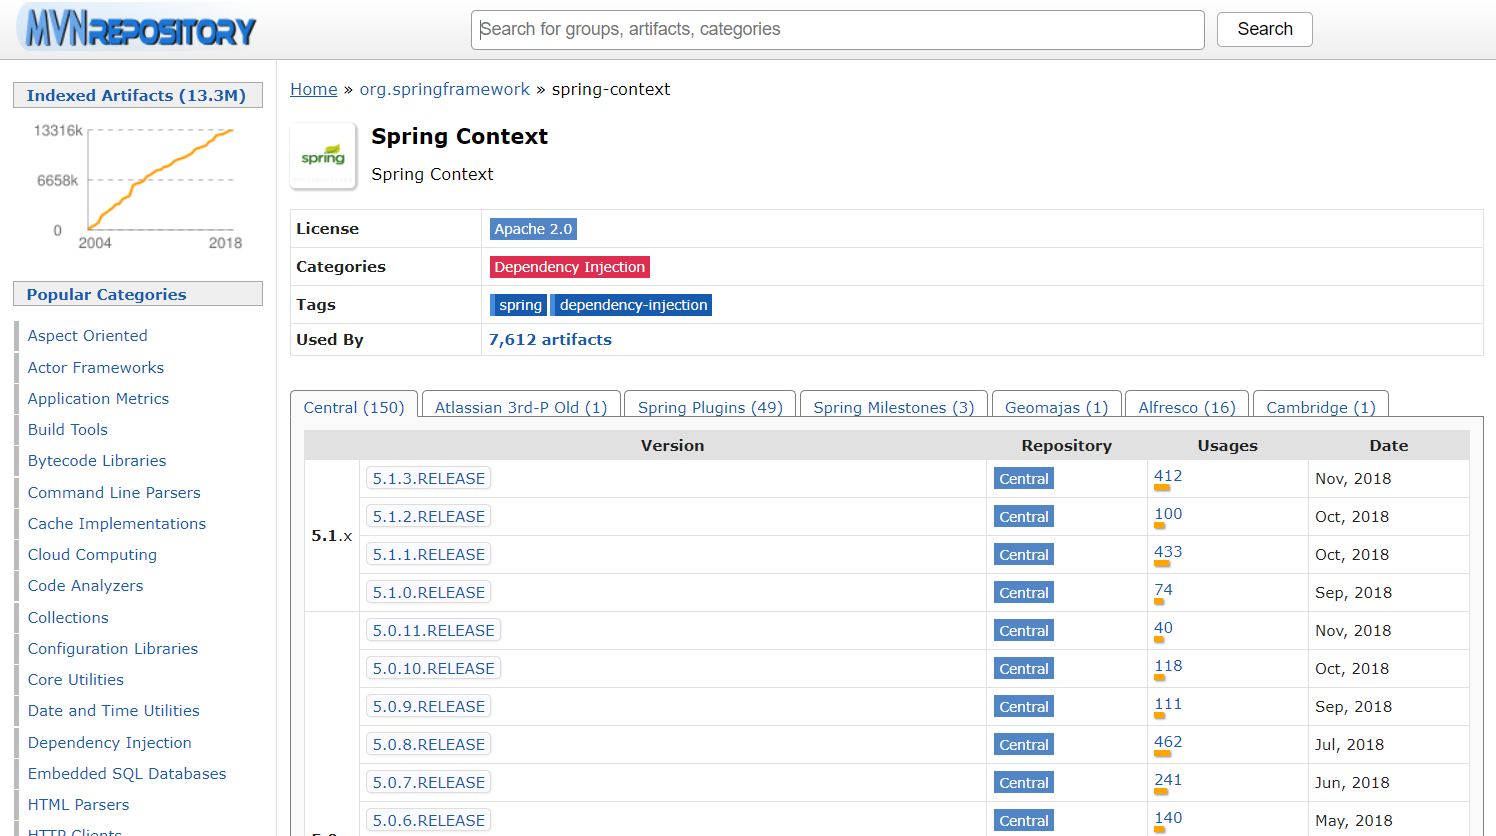This screenshot has height=836, width=1496.
Task: Open the Alfresco (16) tab
Action: (x=1187, y=407)
